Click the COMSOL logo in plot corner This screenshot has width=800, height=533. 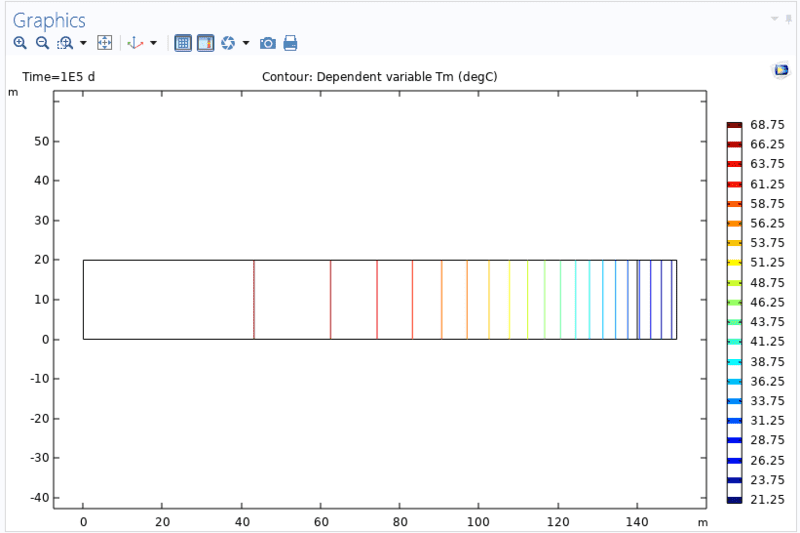coord(781,70)
